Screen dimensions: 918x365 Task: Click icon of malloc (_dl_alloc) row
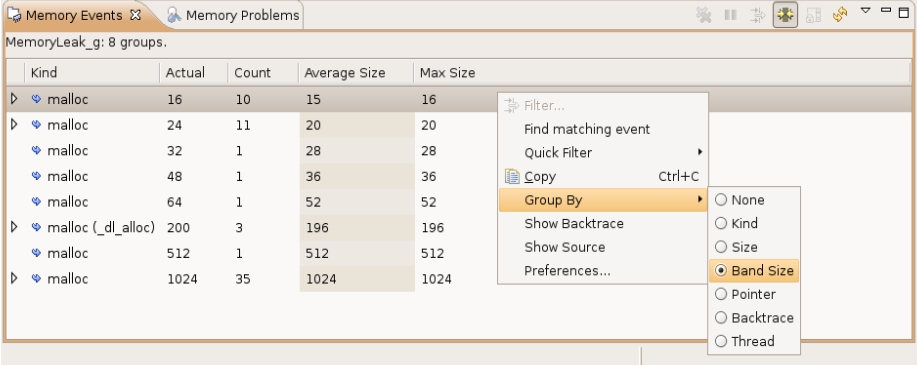pyautogui.click(x=36, y=227)
